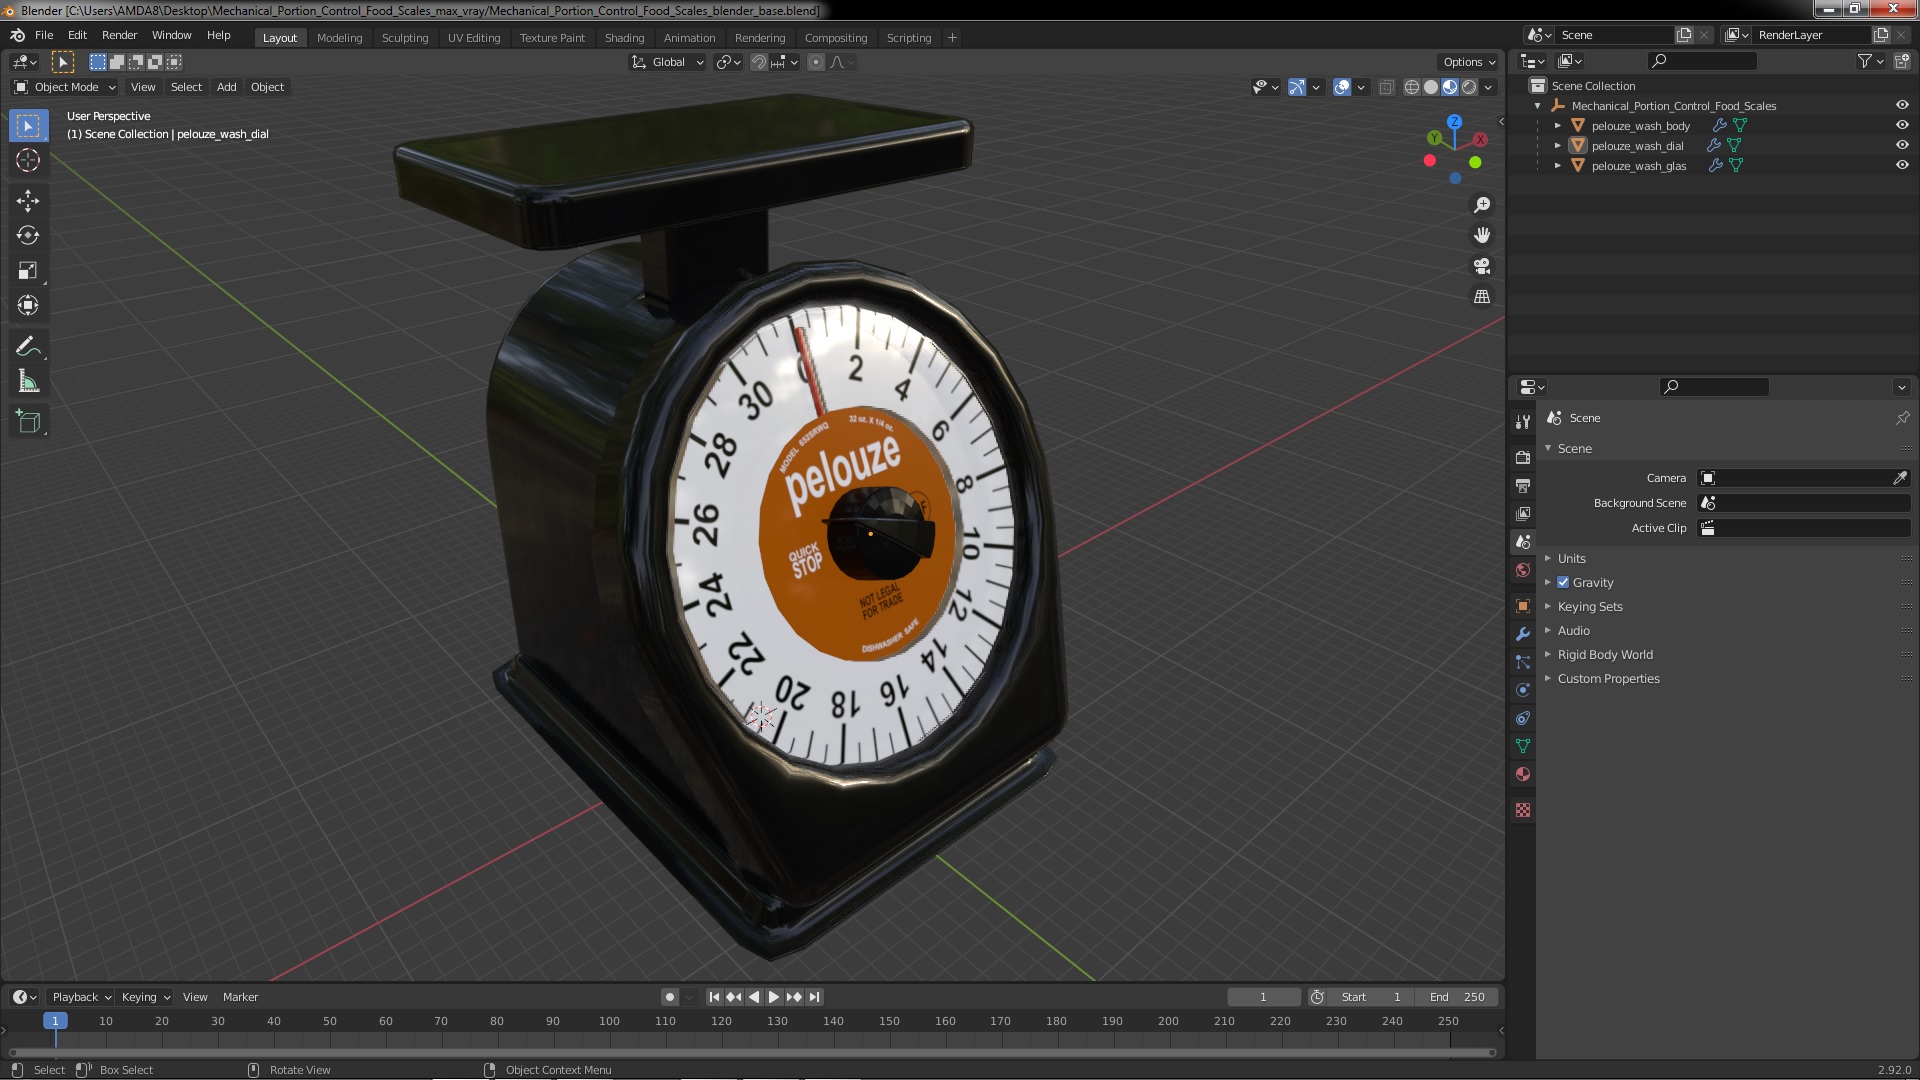This screenshot has height=1080, width=1920.
Task: Click the timeline horizontal scrollbar
Action: [x=751, y=1052]
